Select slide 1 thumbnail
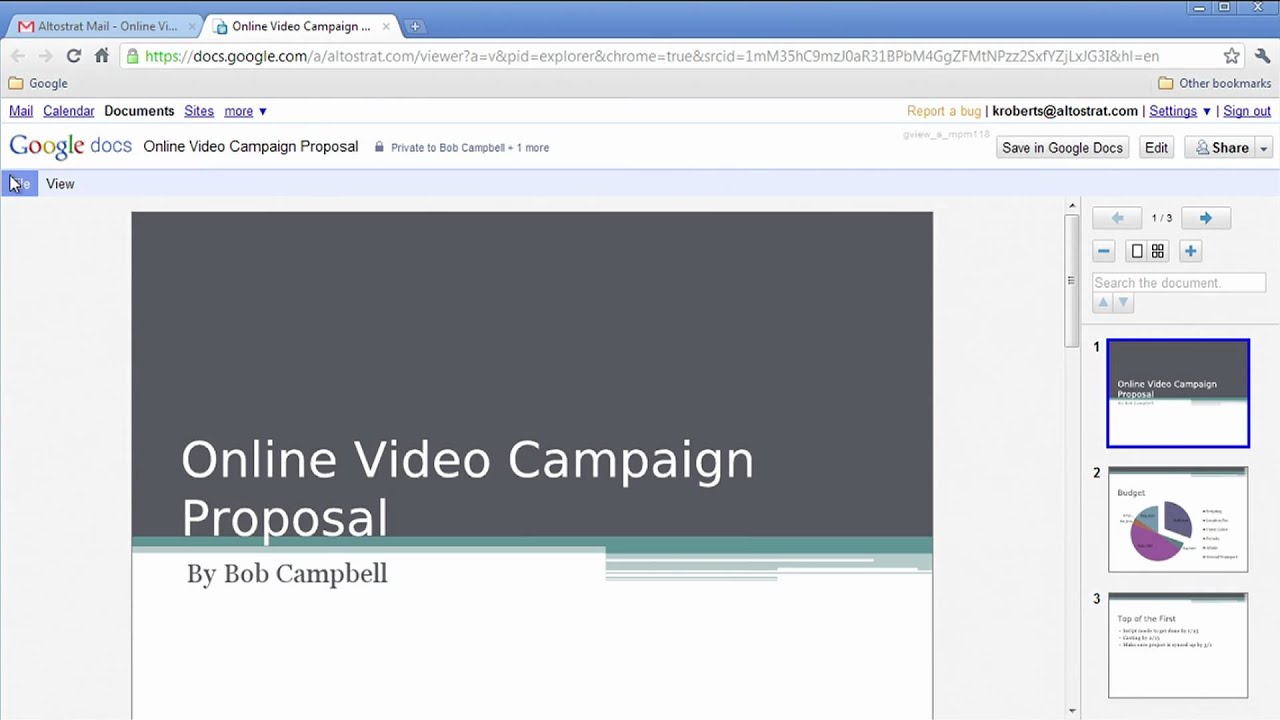The image size is (1280, 720). tap(1178, 393)
